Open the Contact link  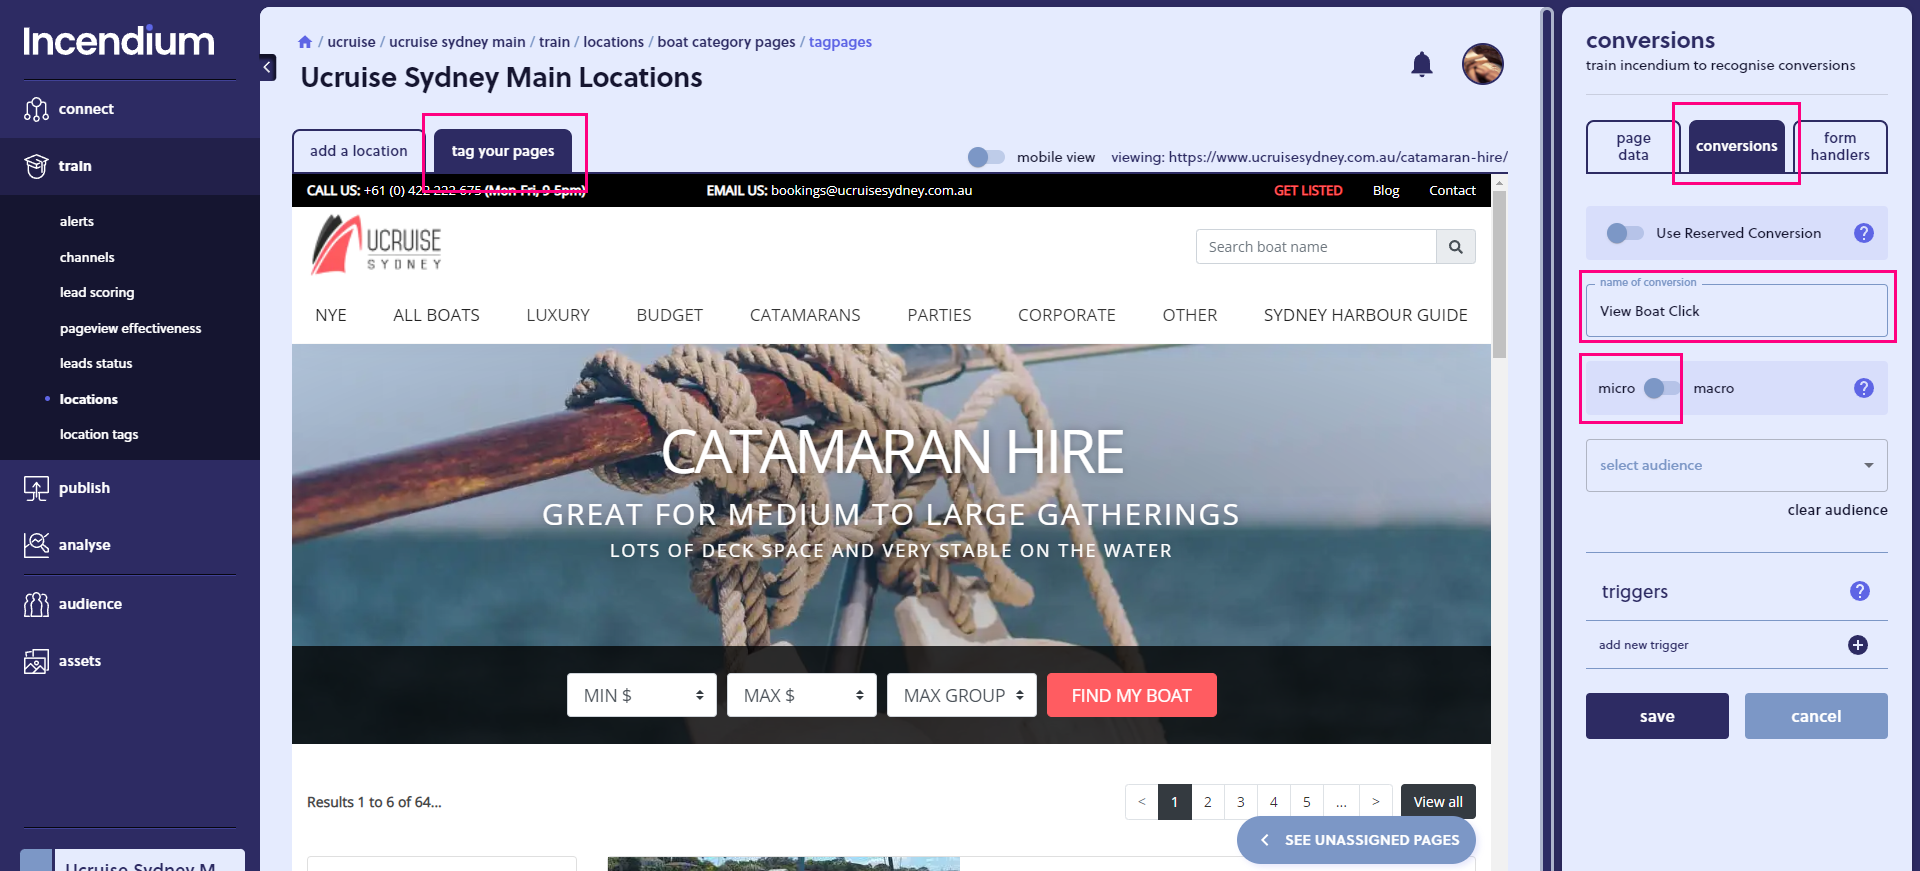[x=1452, y=191]
